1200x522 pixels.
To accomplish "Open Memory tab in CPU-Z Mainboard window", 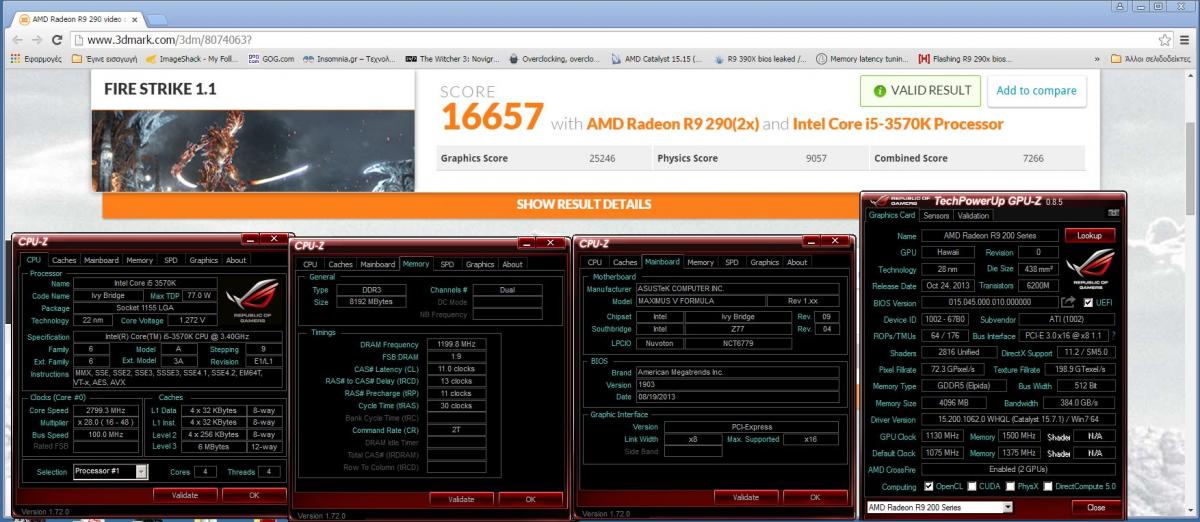I will [700, 262].
